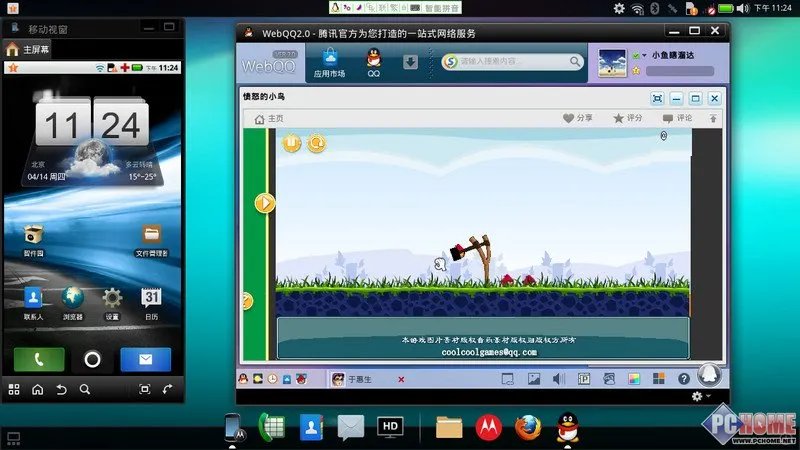Expand the gear settings dropdown below WebQQ

(701, 396)
